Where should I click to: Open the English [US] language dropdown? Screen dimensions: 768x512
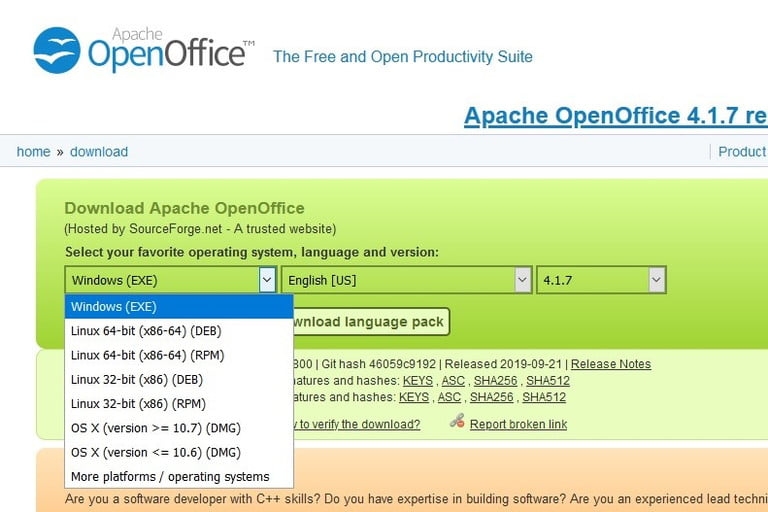(x=407, y=280)
